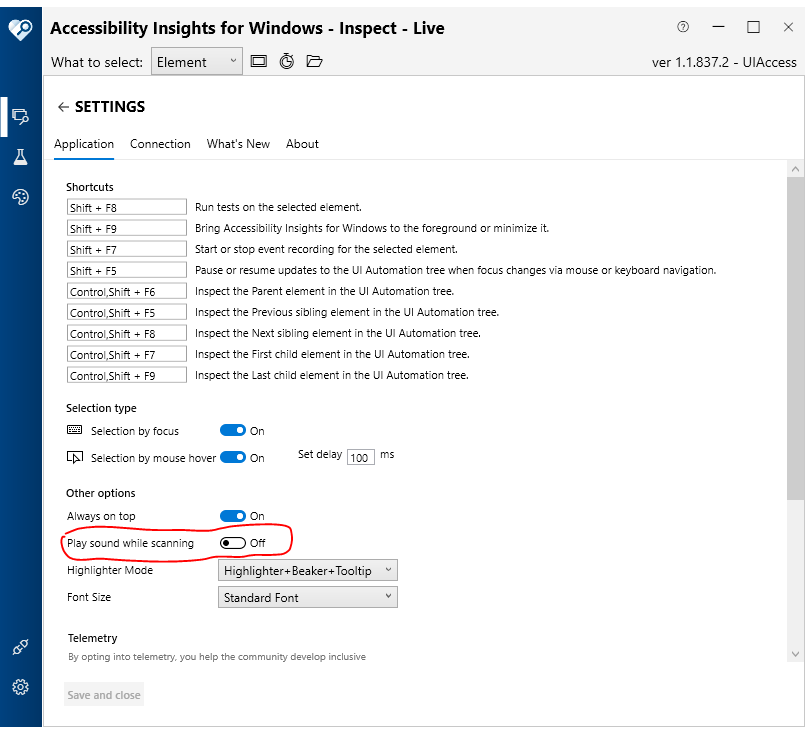Switch to the Connection tab
811x747 pixels.
(160, 144)
